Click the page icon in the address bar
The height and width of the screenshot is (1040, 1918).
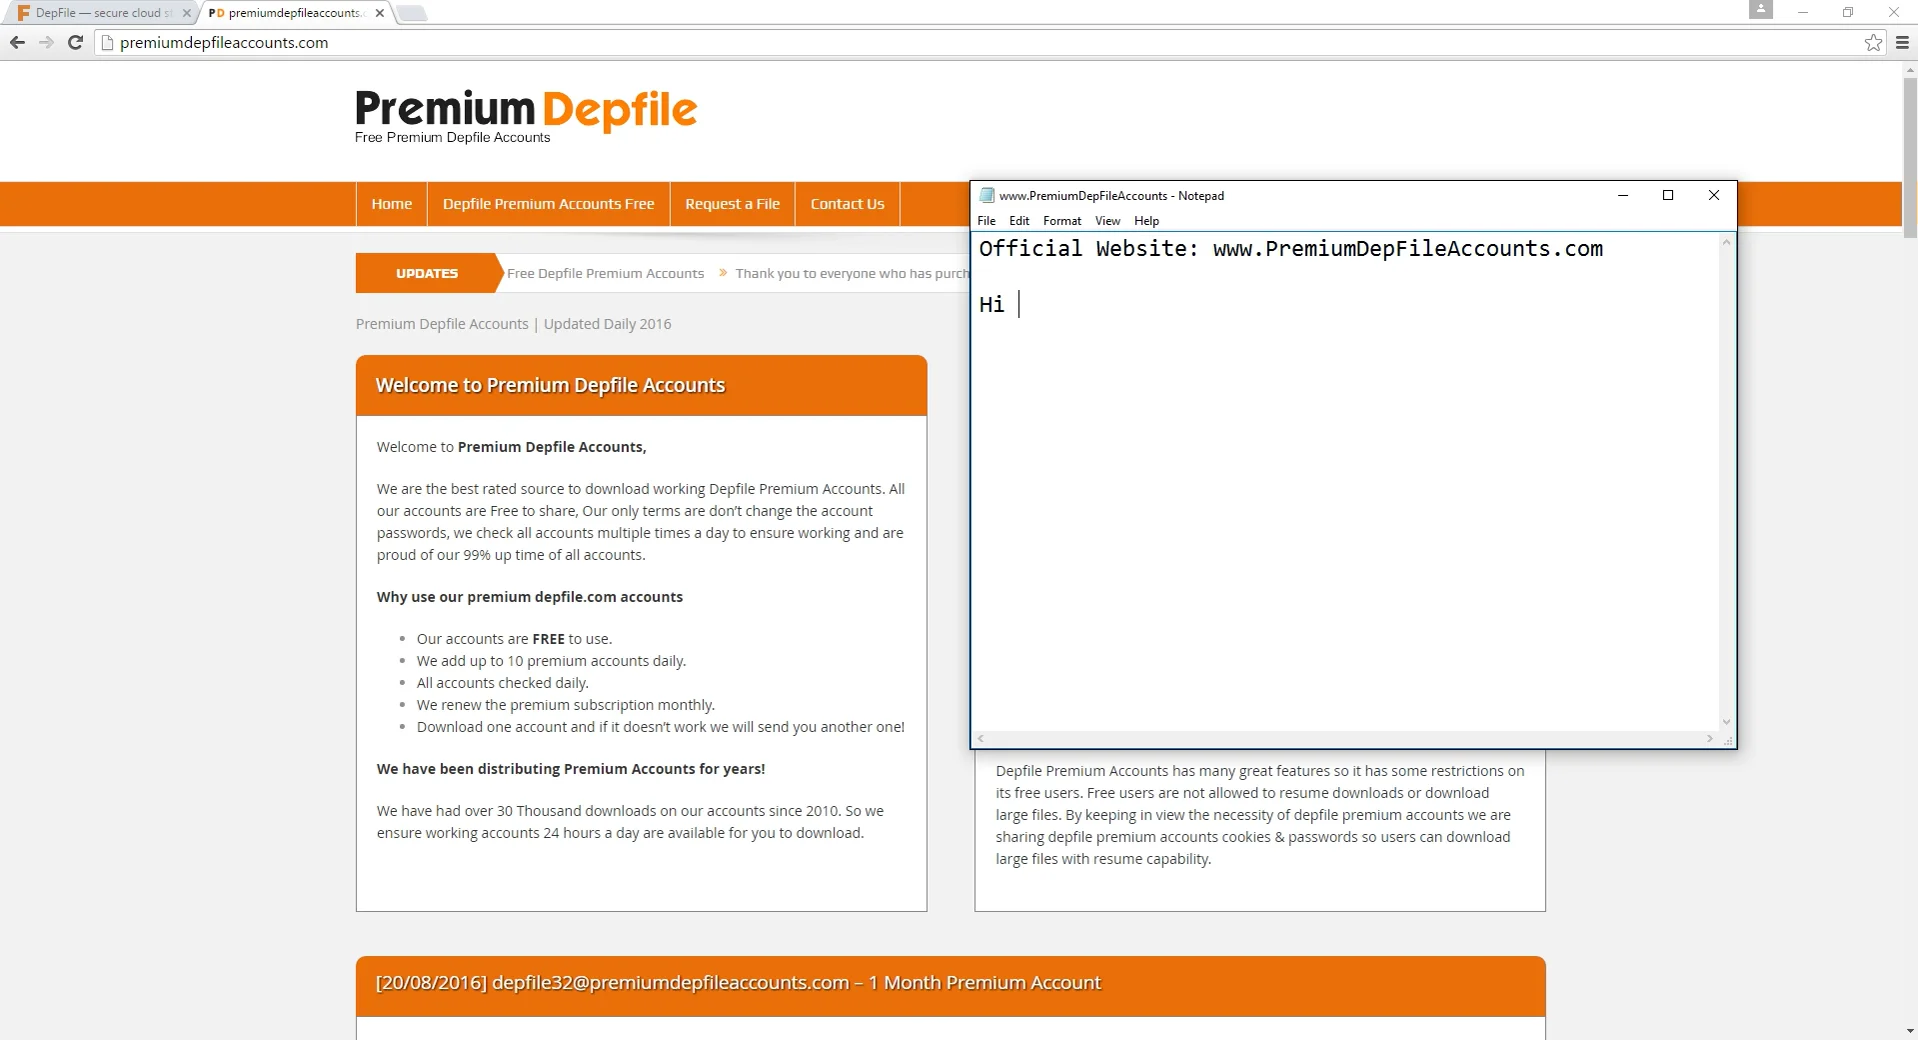108,42
